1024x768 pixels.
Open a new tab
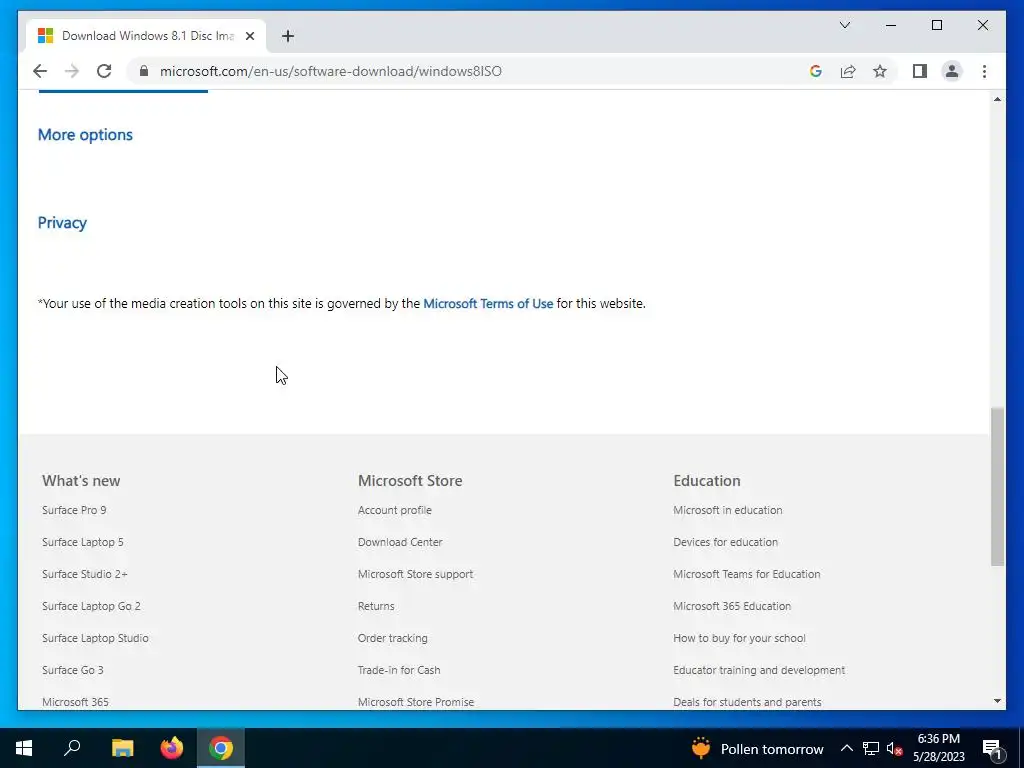[x=288, y=36]
